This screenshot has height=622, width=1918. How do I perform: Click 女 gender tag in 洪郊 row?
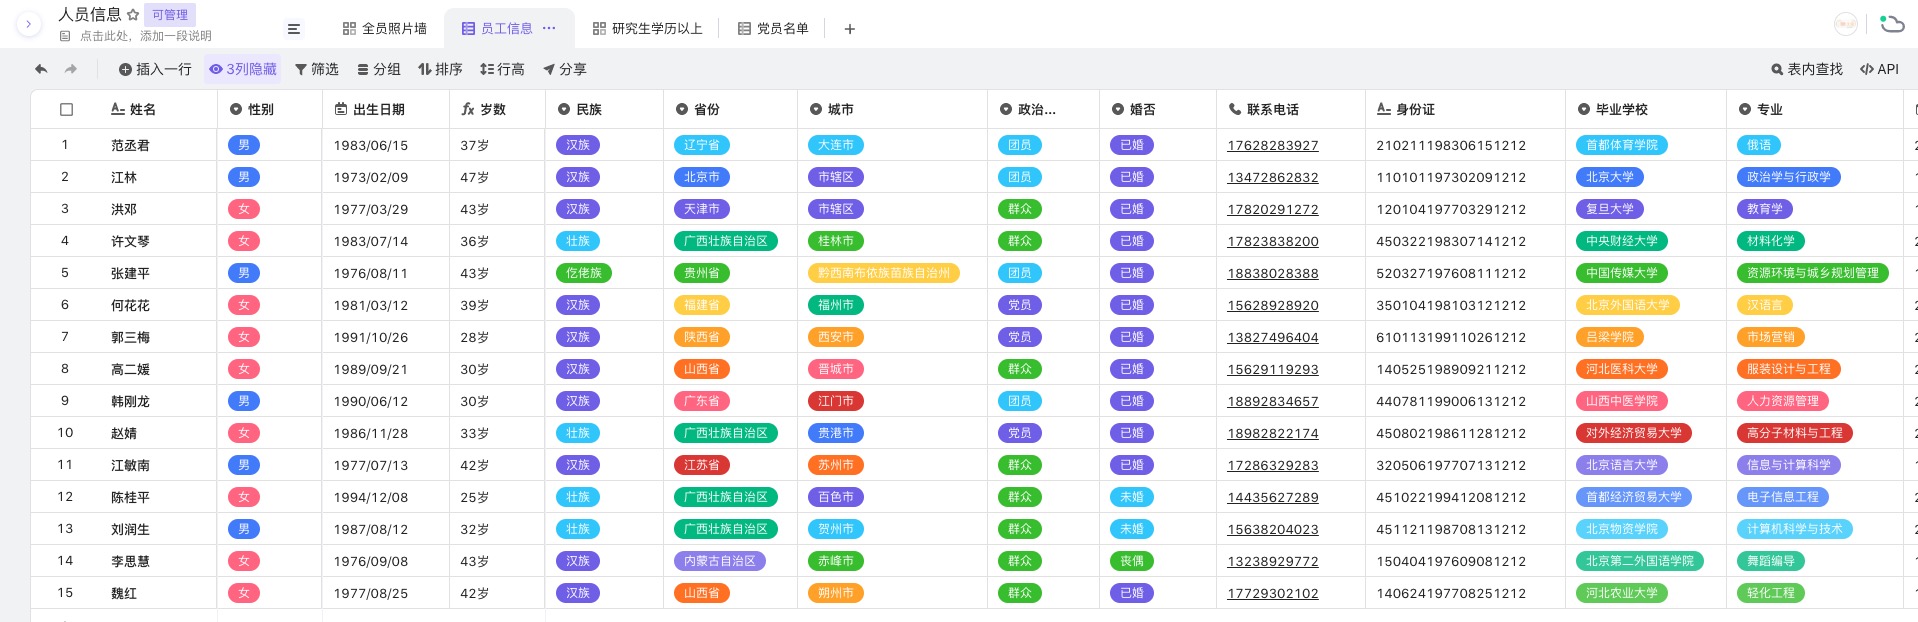[x=244, y=209]
